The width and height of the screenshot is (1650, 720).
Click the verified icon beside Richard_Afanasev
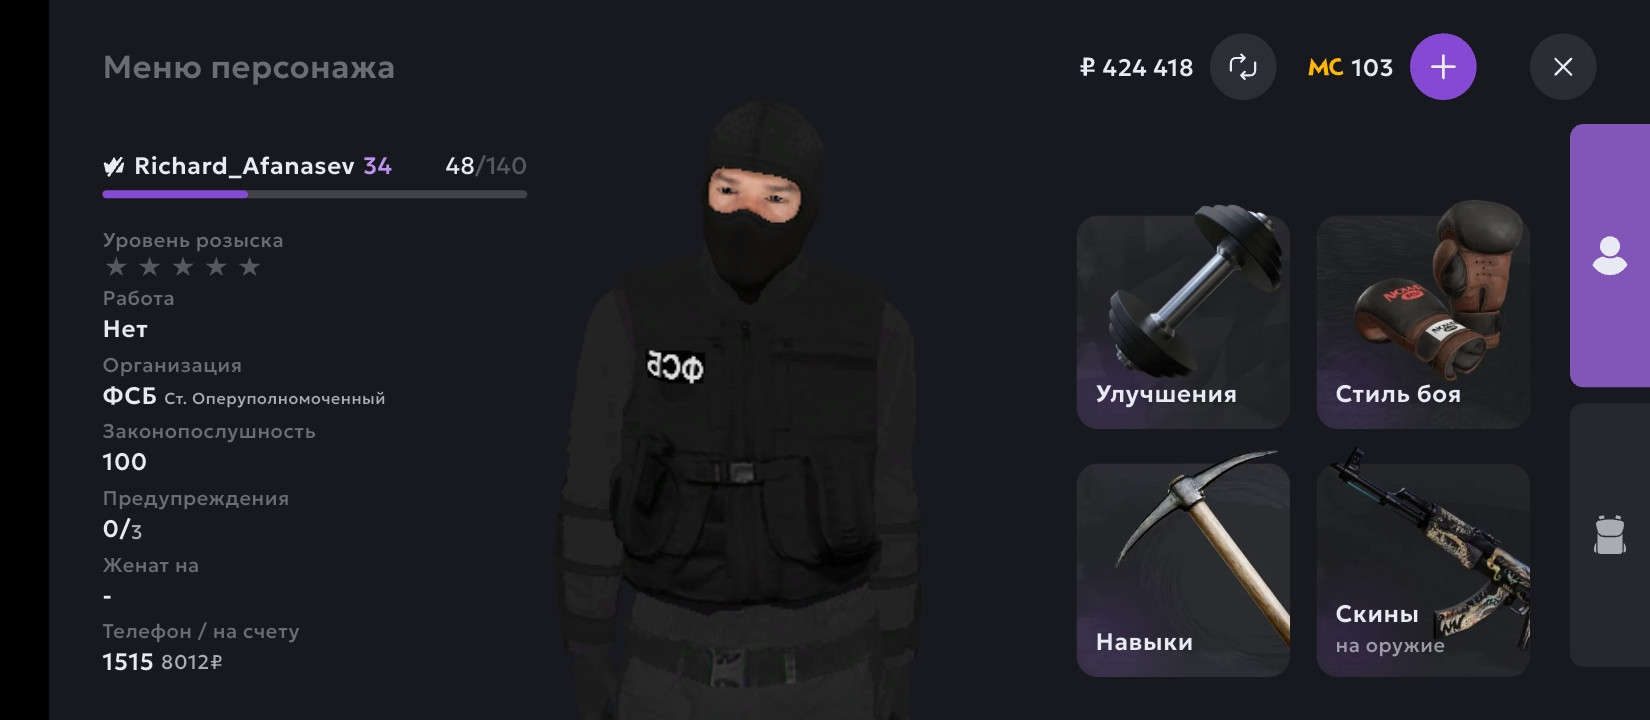point(114,167)
